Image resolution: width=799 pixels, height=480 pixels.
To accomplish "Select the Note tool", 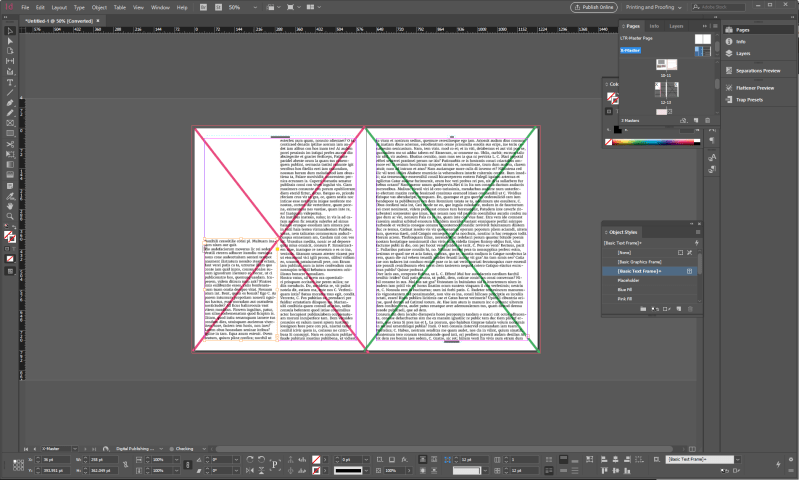I will coord(10,186).
